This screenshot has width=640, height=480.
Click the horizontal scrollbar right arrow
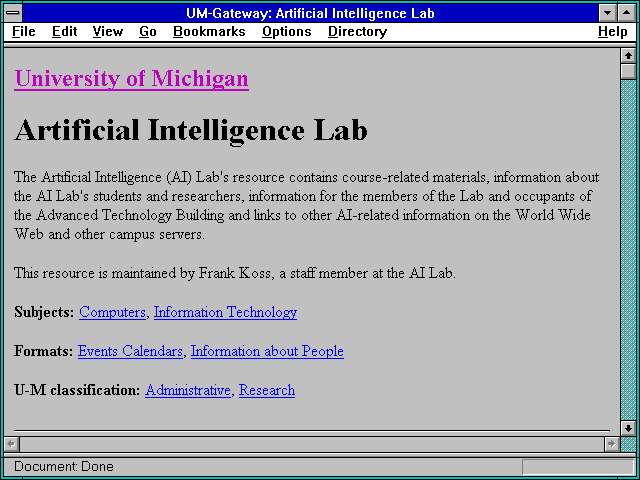click(x=612, y=444)
